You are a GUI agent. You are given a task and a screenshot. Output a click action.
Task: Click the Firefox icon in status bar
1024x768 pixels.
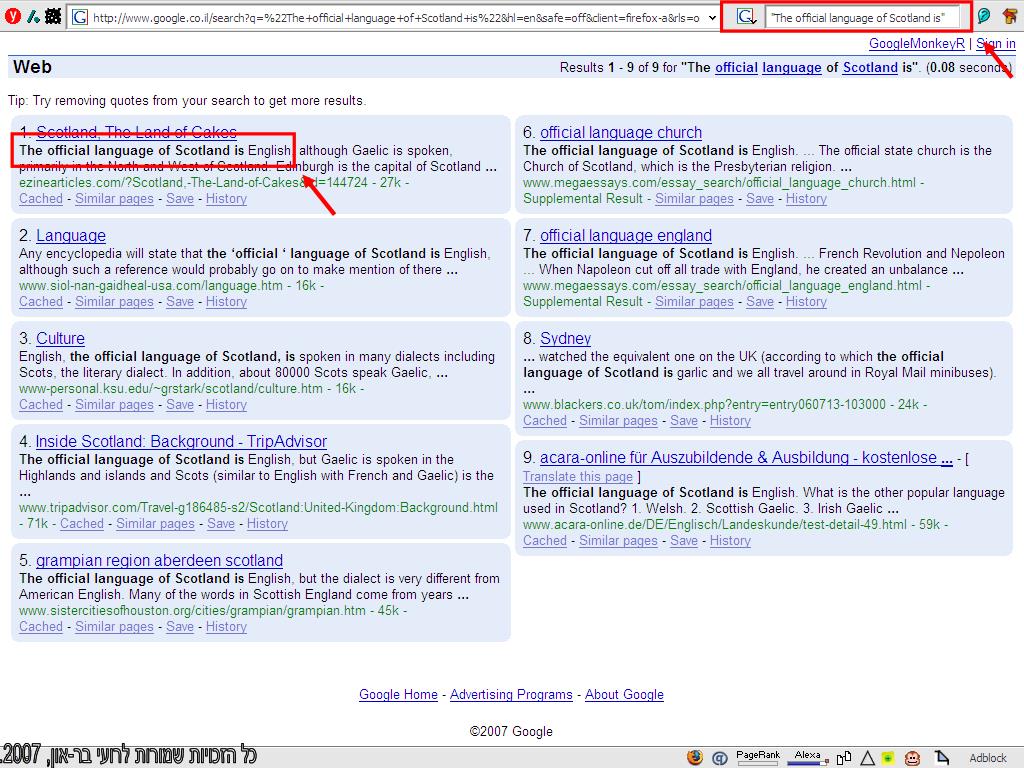[x=695, y=758]
